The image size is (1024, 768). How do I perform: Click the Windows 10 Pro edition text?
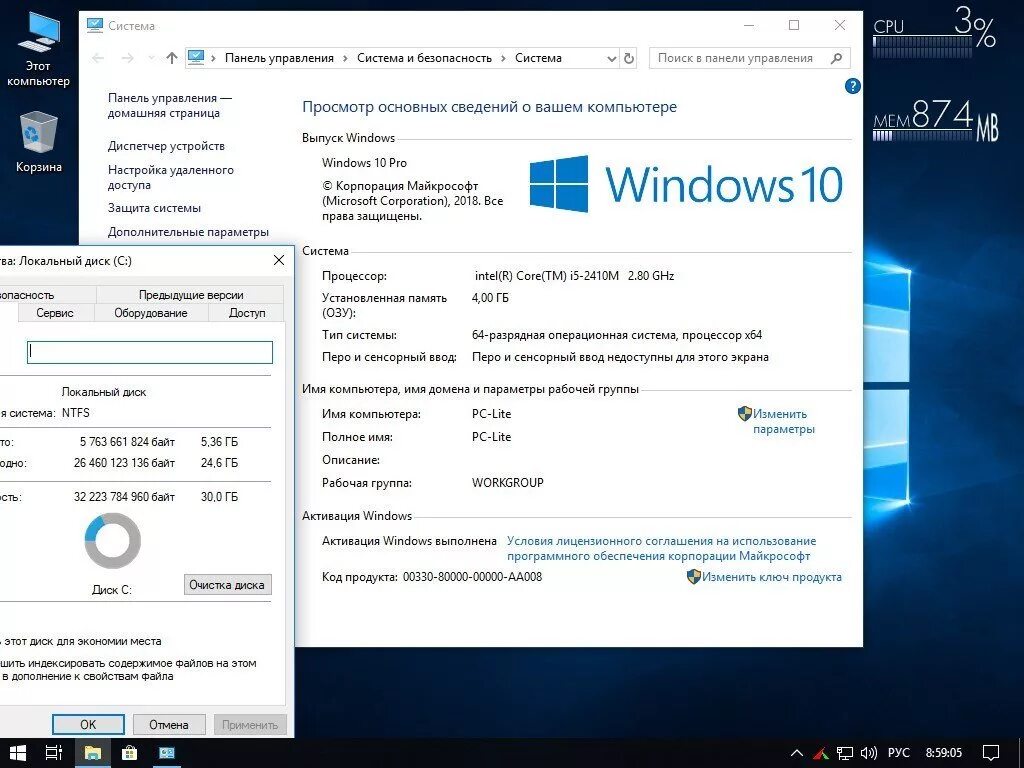(364, 163)
